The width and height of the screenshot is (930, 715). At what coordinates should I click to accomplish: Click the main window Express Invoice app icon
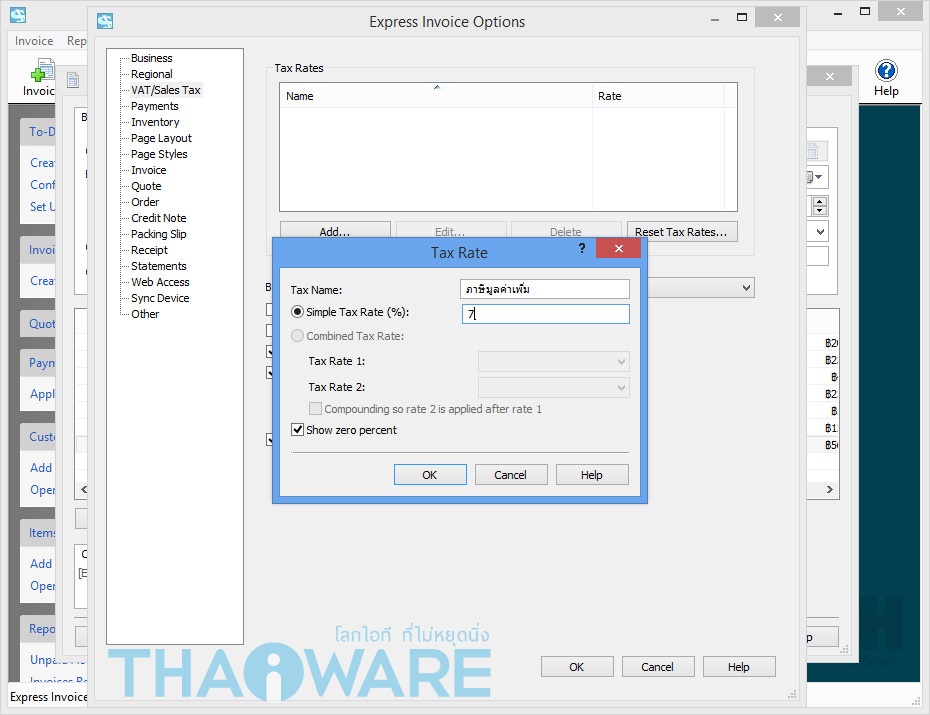(x=18, y=15)
